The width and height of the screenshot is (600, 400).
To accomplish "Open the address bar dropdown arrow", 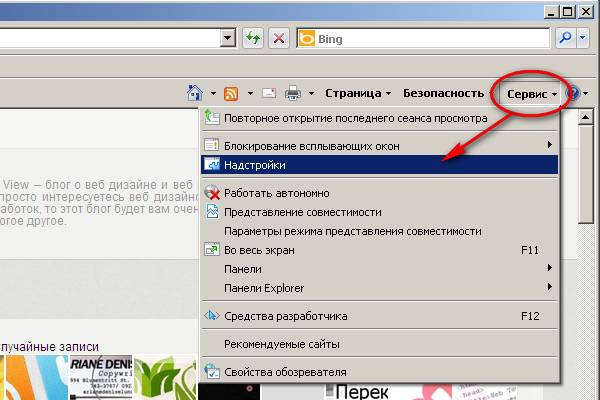I will [228, 38].
